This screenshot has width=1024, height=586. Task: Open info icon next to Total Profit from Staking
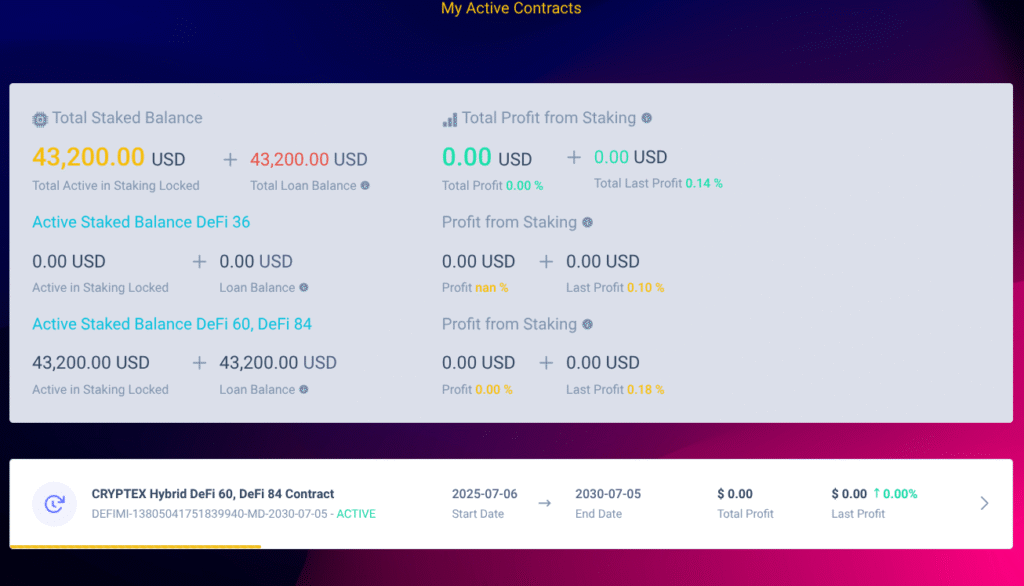[x=647, y=118]
